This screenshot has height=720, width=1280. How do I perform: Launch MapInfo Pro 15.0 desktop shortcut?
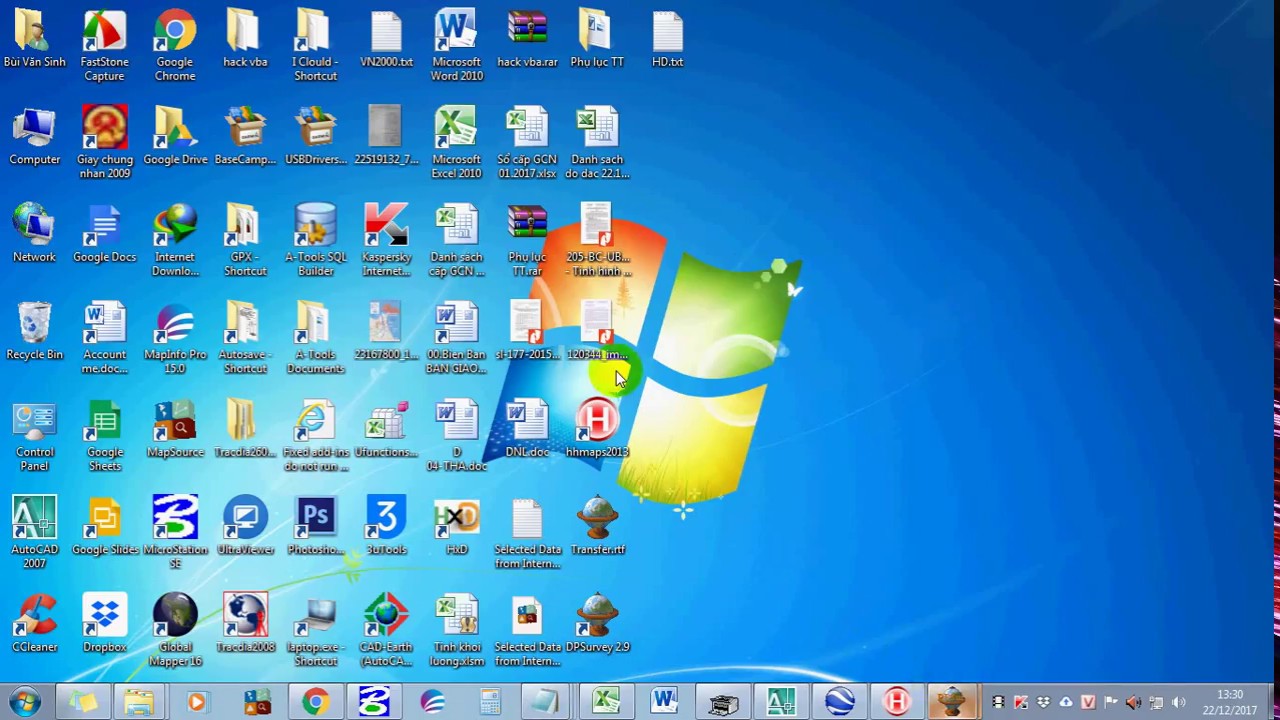tap(175, 337)
